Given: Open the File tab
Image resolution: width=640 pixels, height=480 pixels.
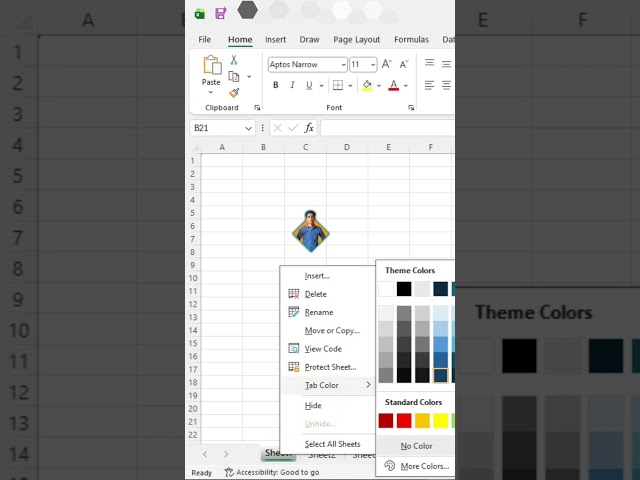Looking at the screenshot, I should (x=204, y=40).
